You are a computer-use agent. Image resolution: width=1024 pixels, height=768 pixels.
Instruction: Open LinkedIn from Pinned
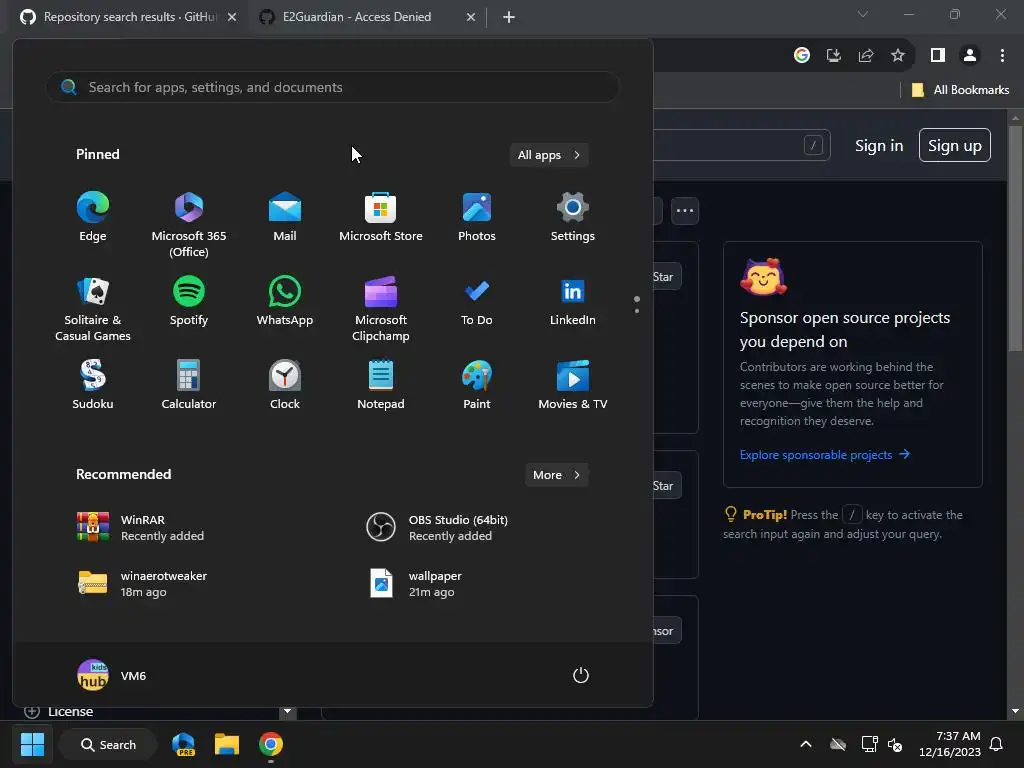[573, 302]
